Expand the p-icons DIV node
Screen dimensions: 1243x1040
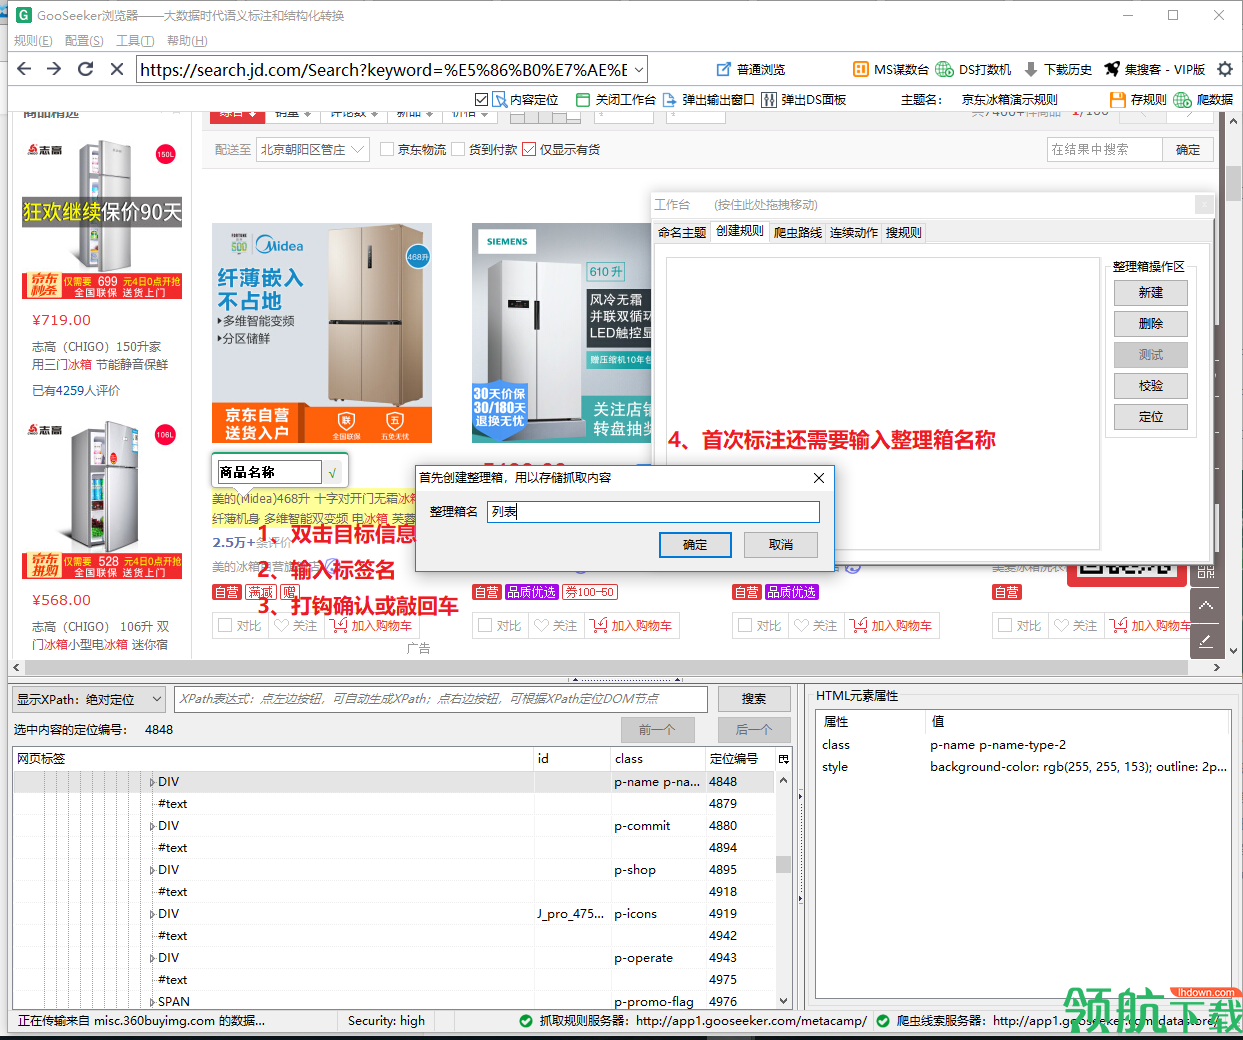152,914
